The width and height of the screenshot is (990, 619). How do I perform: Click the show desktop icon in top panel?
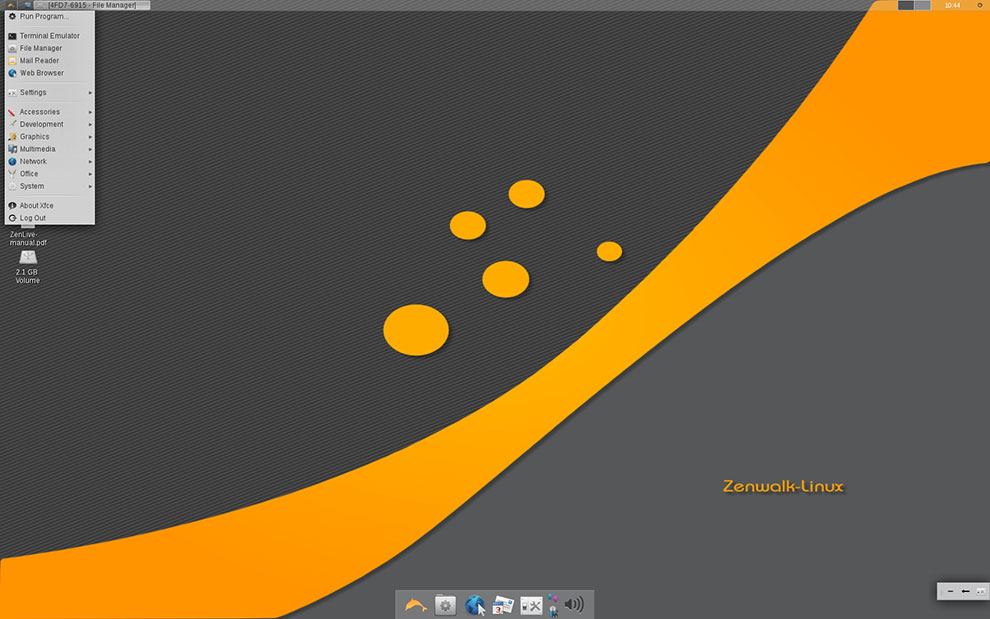tap(27, 5)
